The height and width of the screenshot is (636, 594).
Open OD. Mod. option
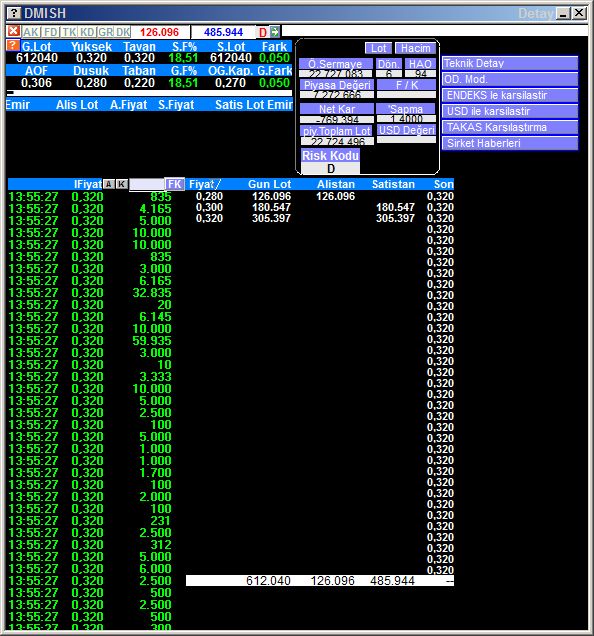click(510, 79)
